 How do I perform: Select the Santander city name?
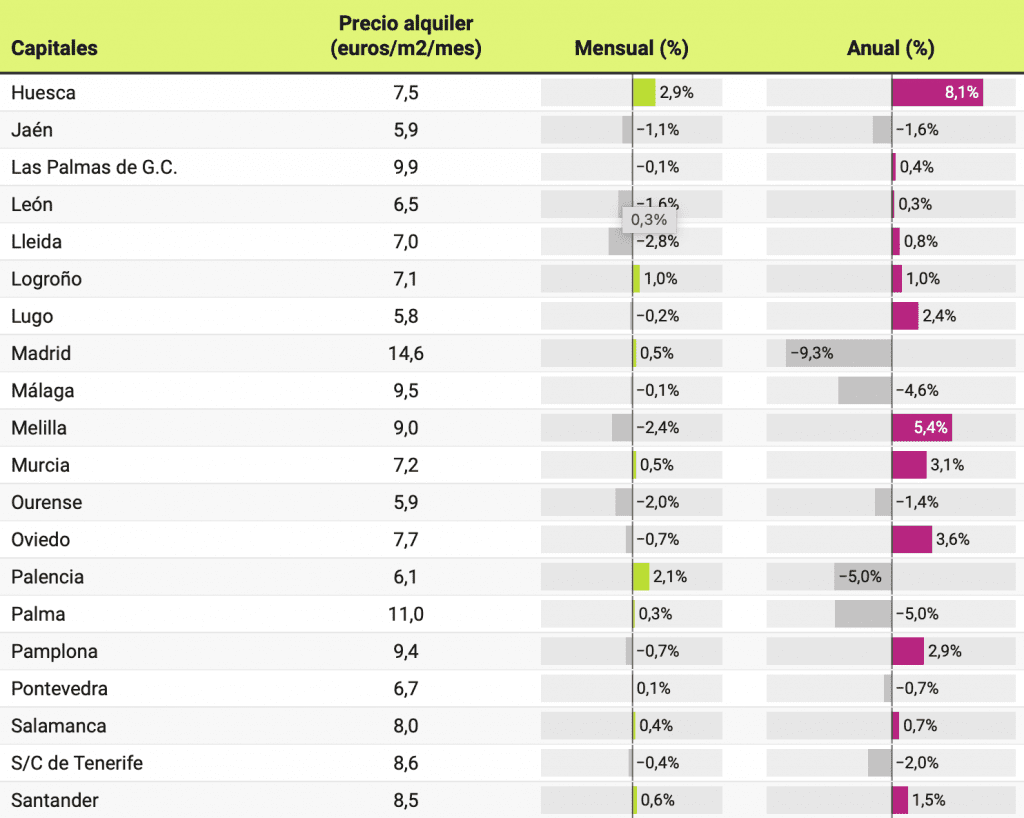[x=55, y=800]
